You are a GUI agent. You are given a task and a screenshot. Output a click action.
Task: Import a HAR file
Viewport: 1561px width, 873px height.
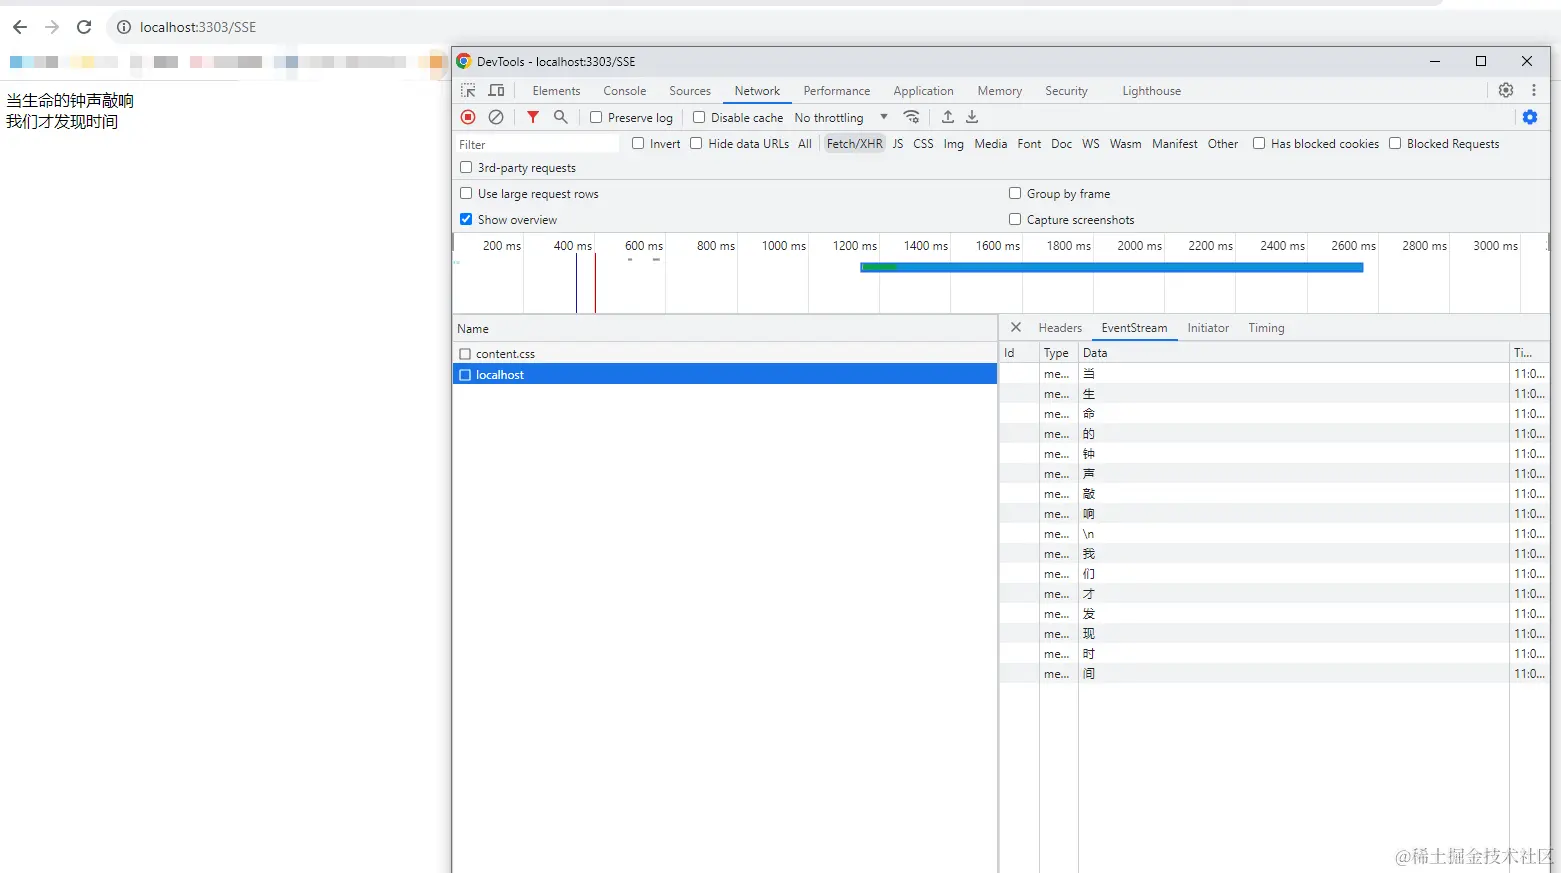click(x=947, y=117)
